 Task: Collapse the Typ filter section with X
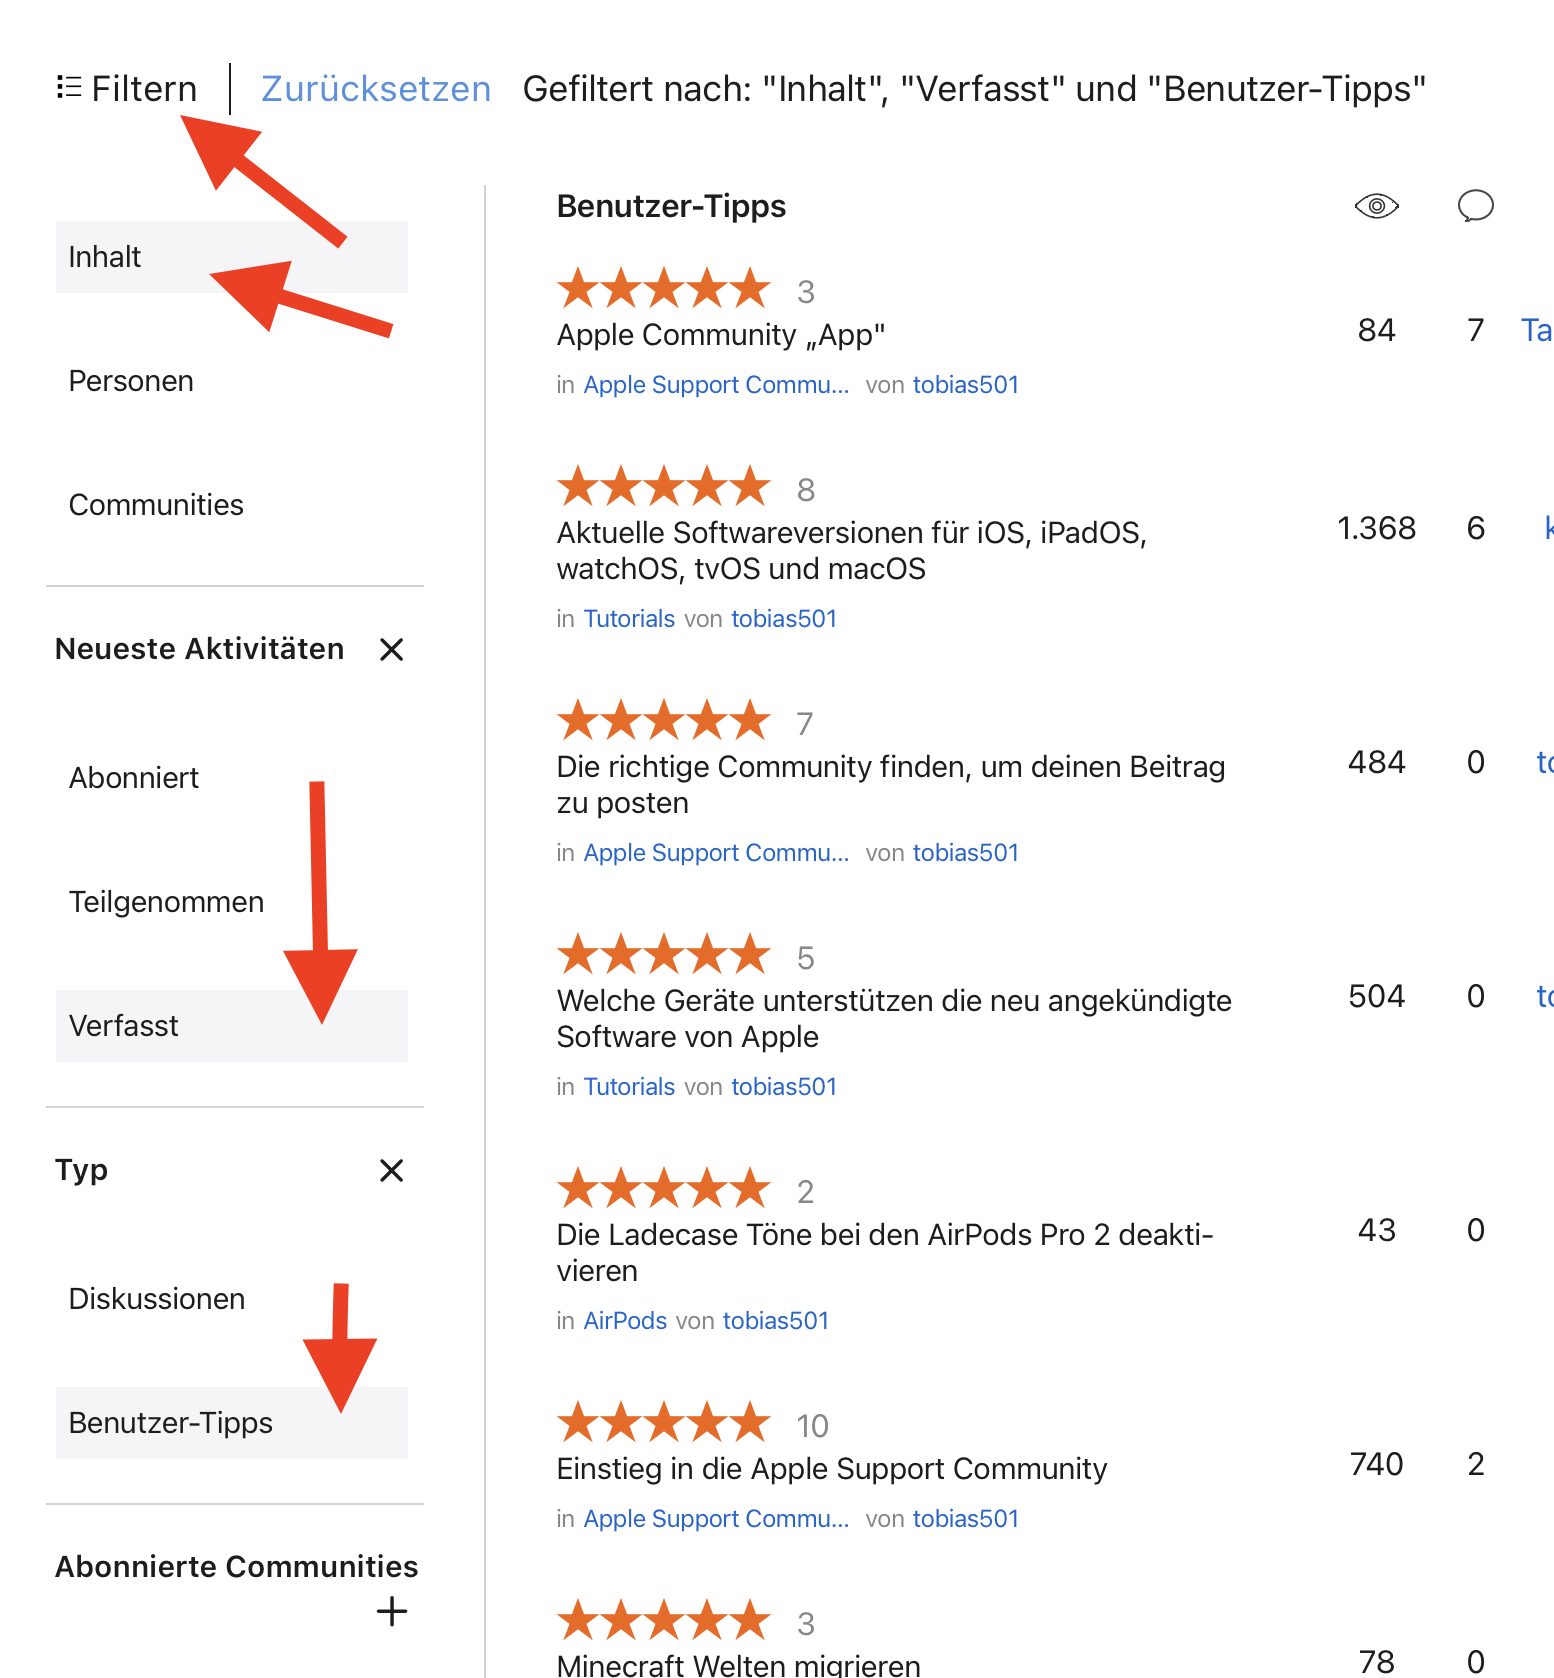coord(392,1170)
